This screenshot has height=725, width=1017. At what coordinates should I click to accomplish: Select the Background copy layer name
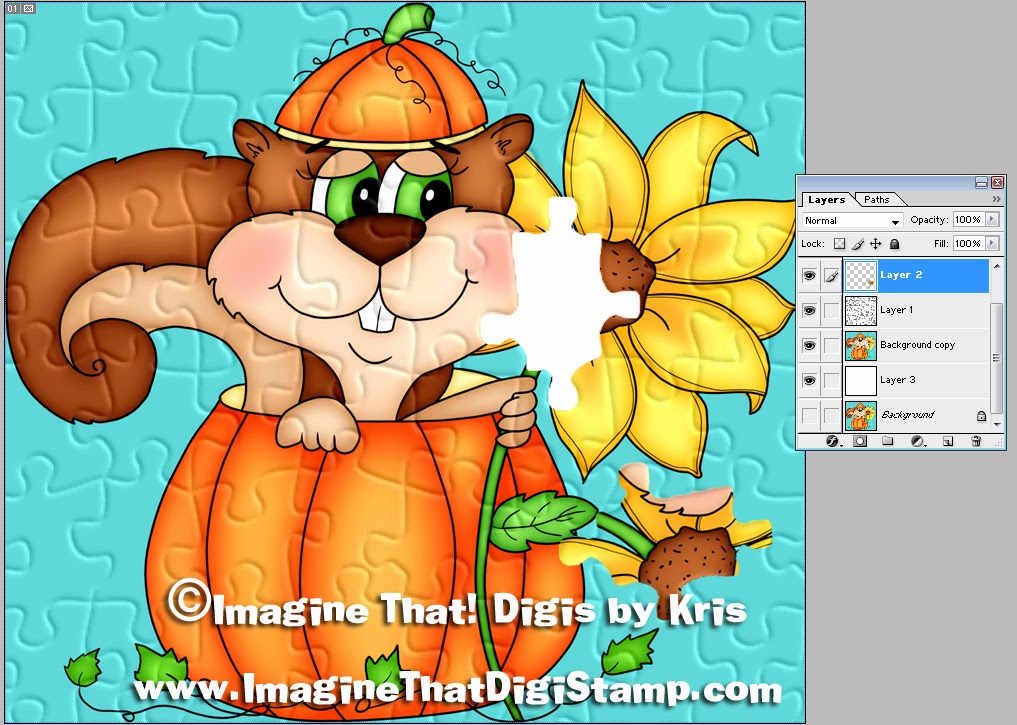point(917,345)
